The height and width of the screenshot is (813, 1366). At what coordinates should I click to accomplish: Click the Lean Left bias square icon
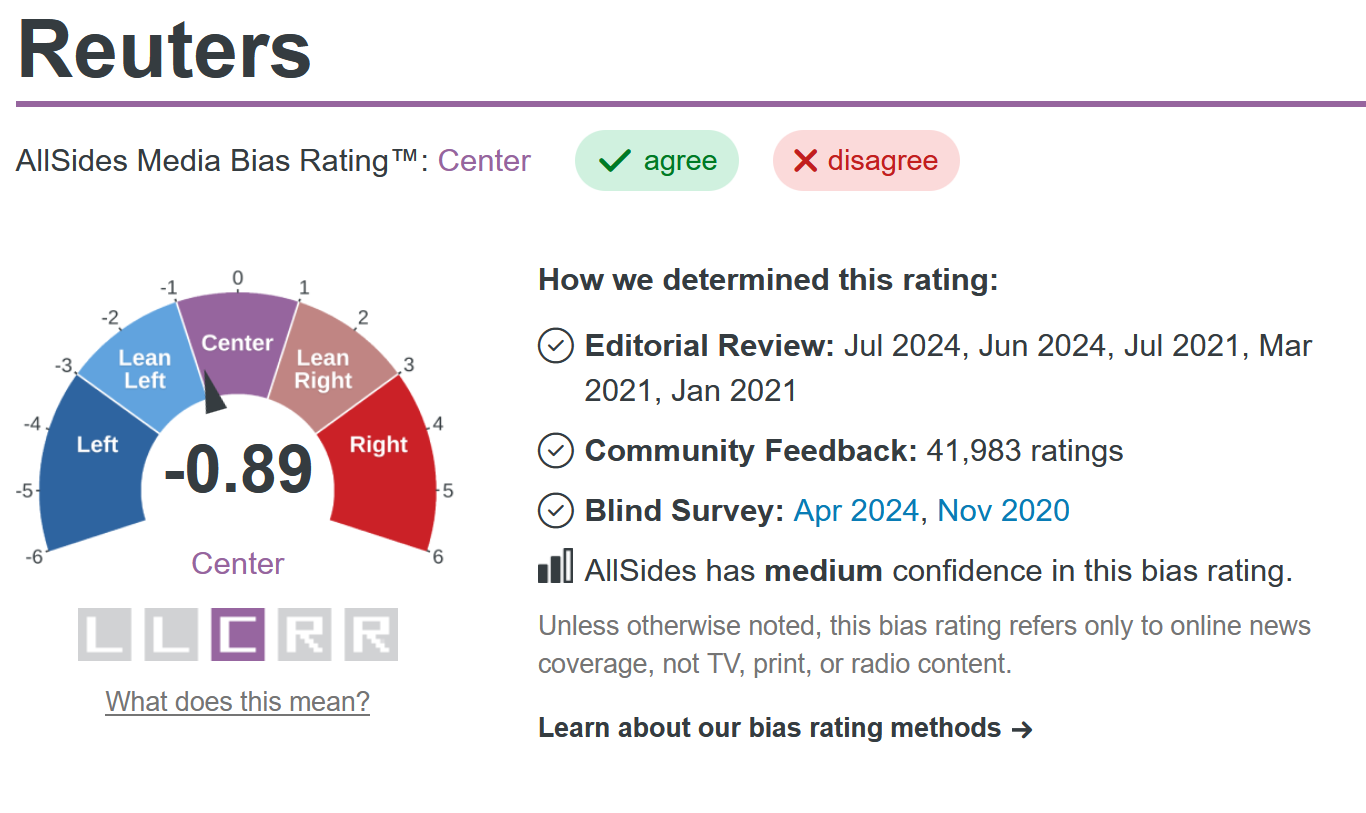(171, 635)
